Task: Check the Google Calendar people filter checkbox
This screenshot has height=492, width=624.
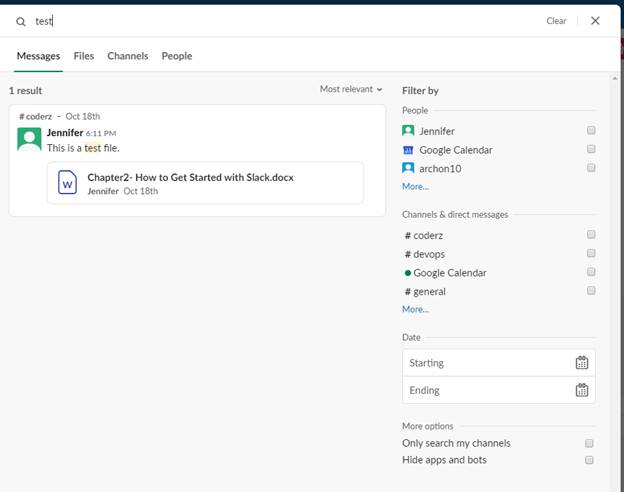Action: pos(591,149)
